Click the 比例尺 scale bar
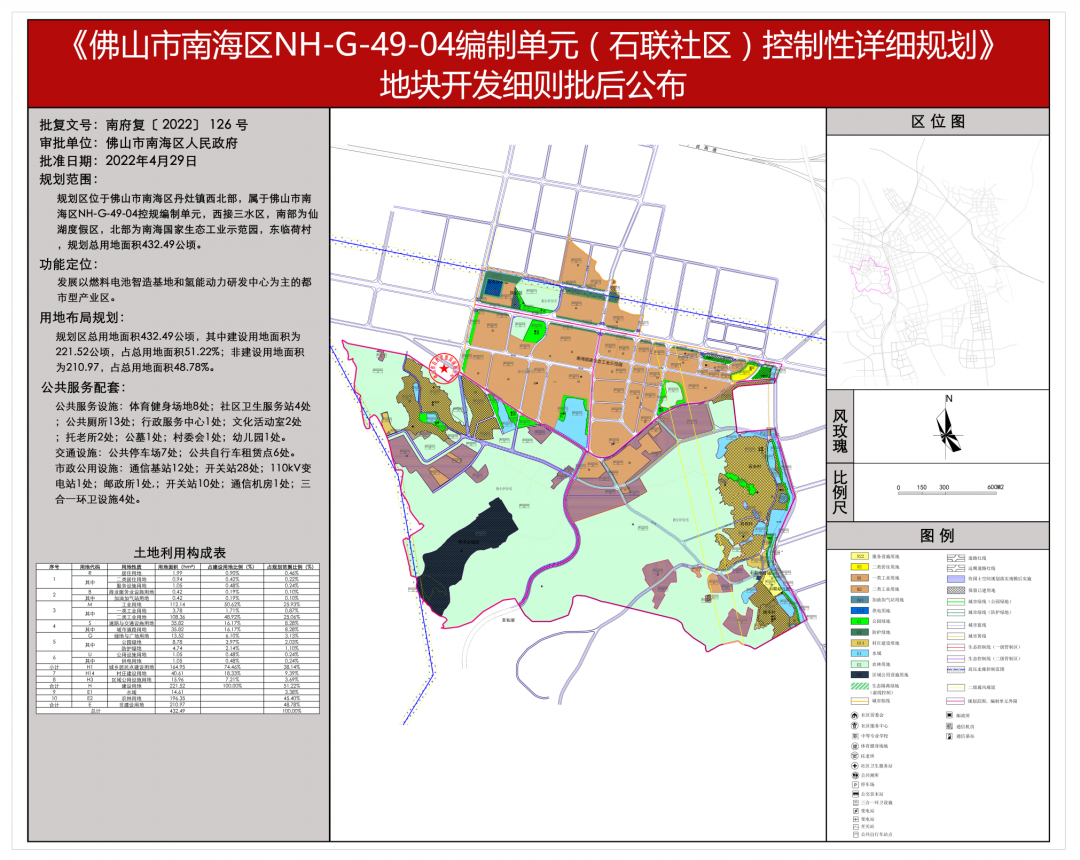The height and width of the screenshot is (860, 1080). pyautogui.click(x=947, y=485)
